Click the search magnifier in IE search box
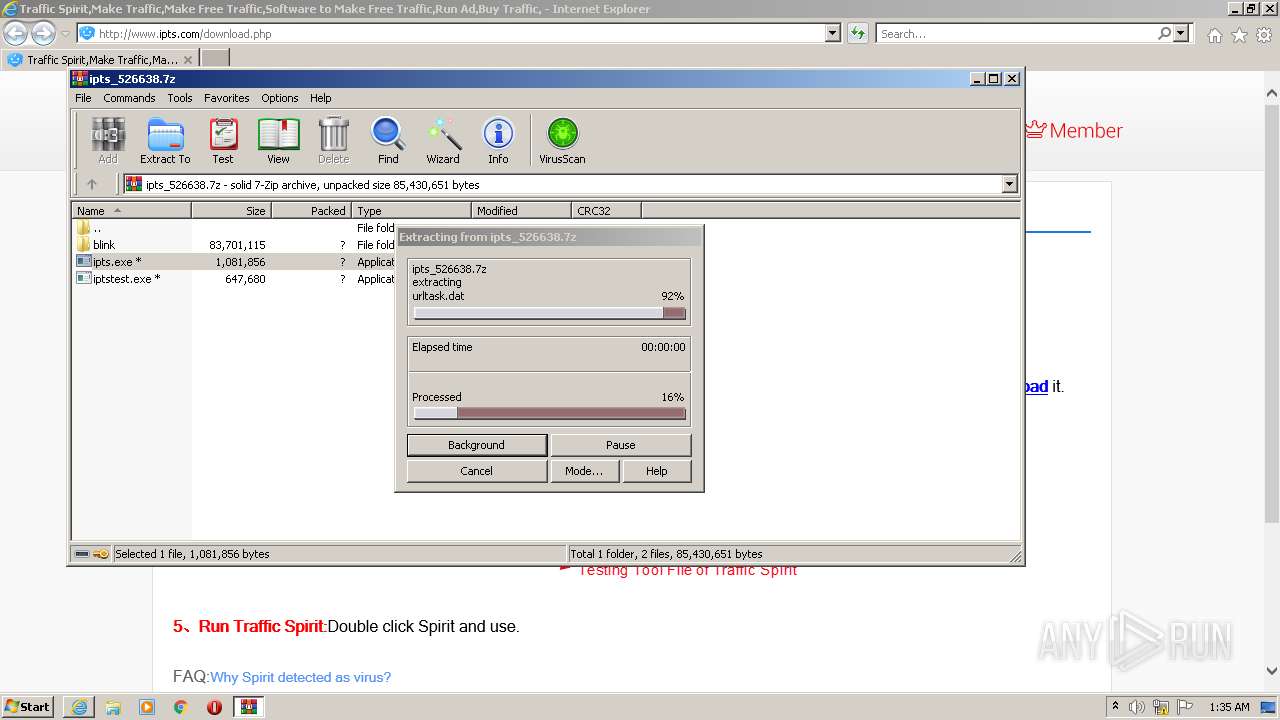Screen dimensions: 1280x720 click(x=1164, y=34)
